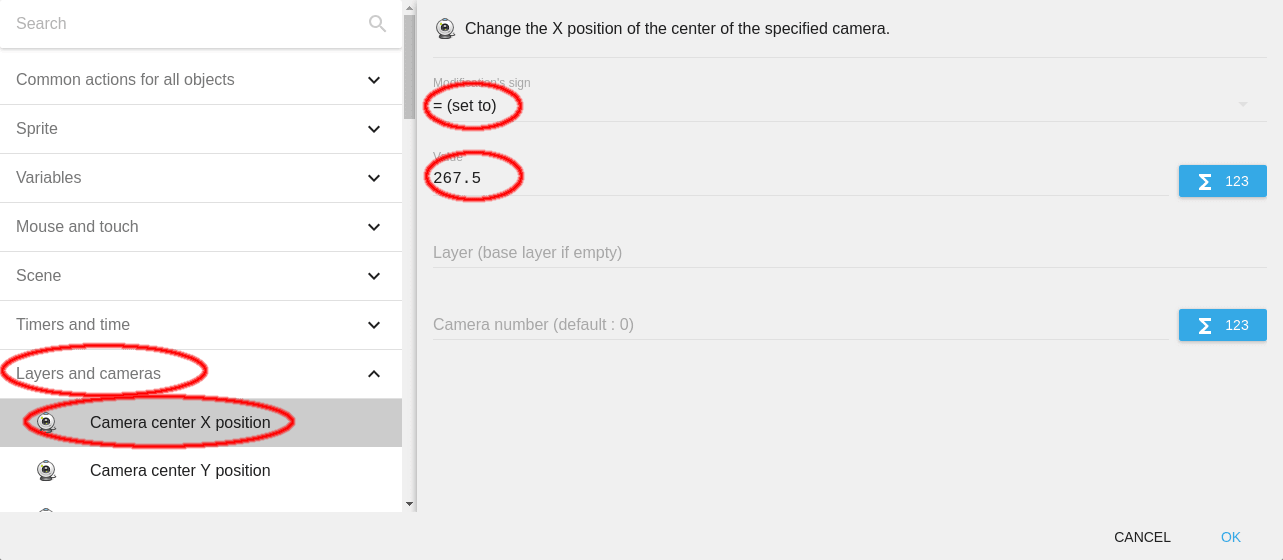Expand Timers and time category
Screen dimensions: 1283x560
(374, 325)
